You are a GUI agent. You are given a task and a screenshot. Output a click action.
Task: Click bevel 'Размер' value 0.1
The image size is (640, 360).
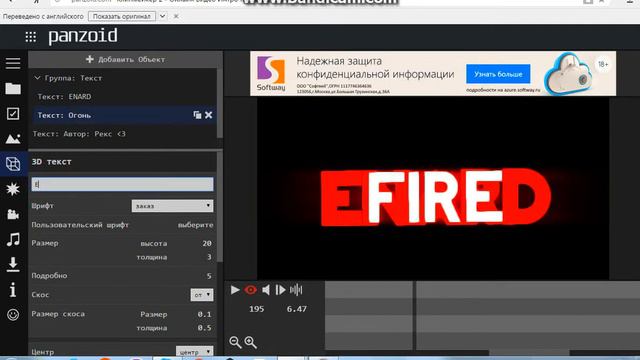pyautogui.click(x=204, y=314)
